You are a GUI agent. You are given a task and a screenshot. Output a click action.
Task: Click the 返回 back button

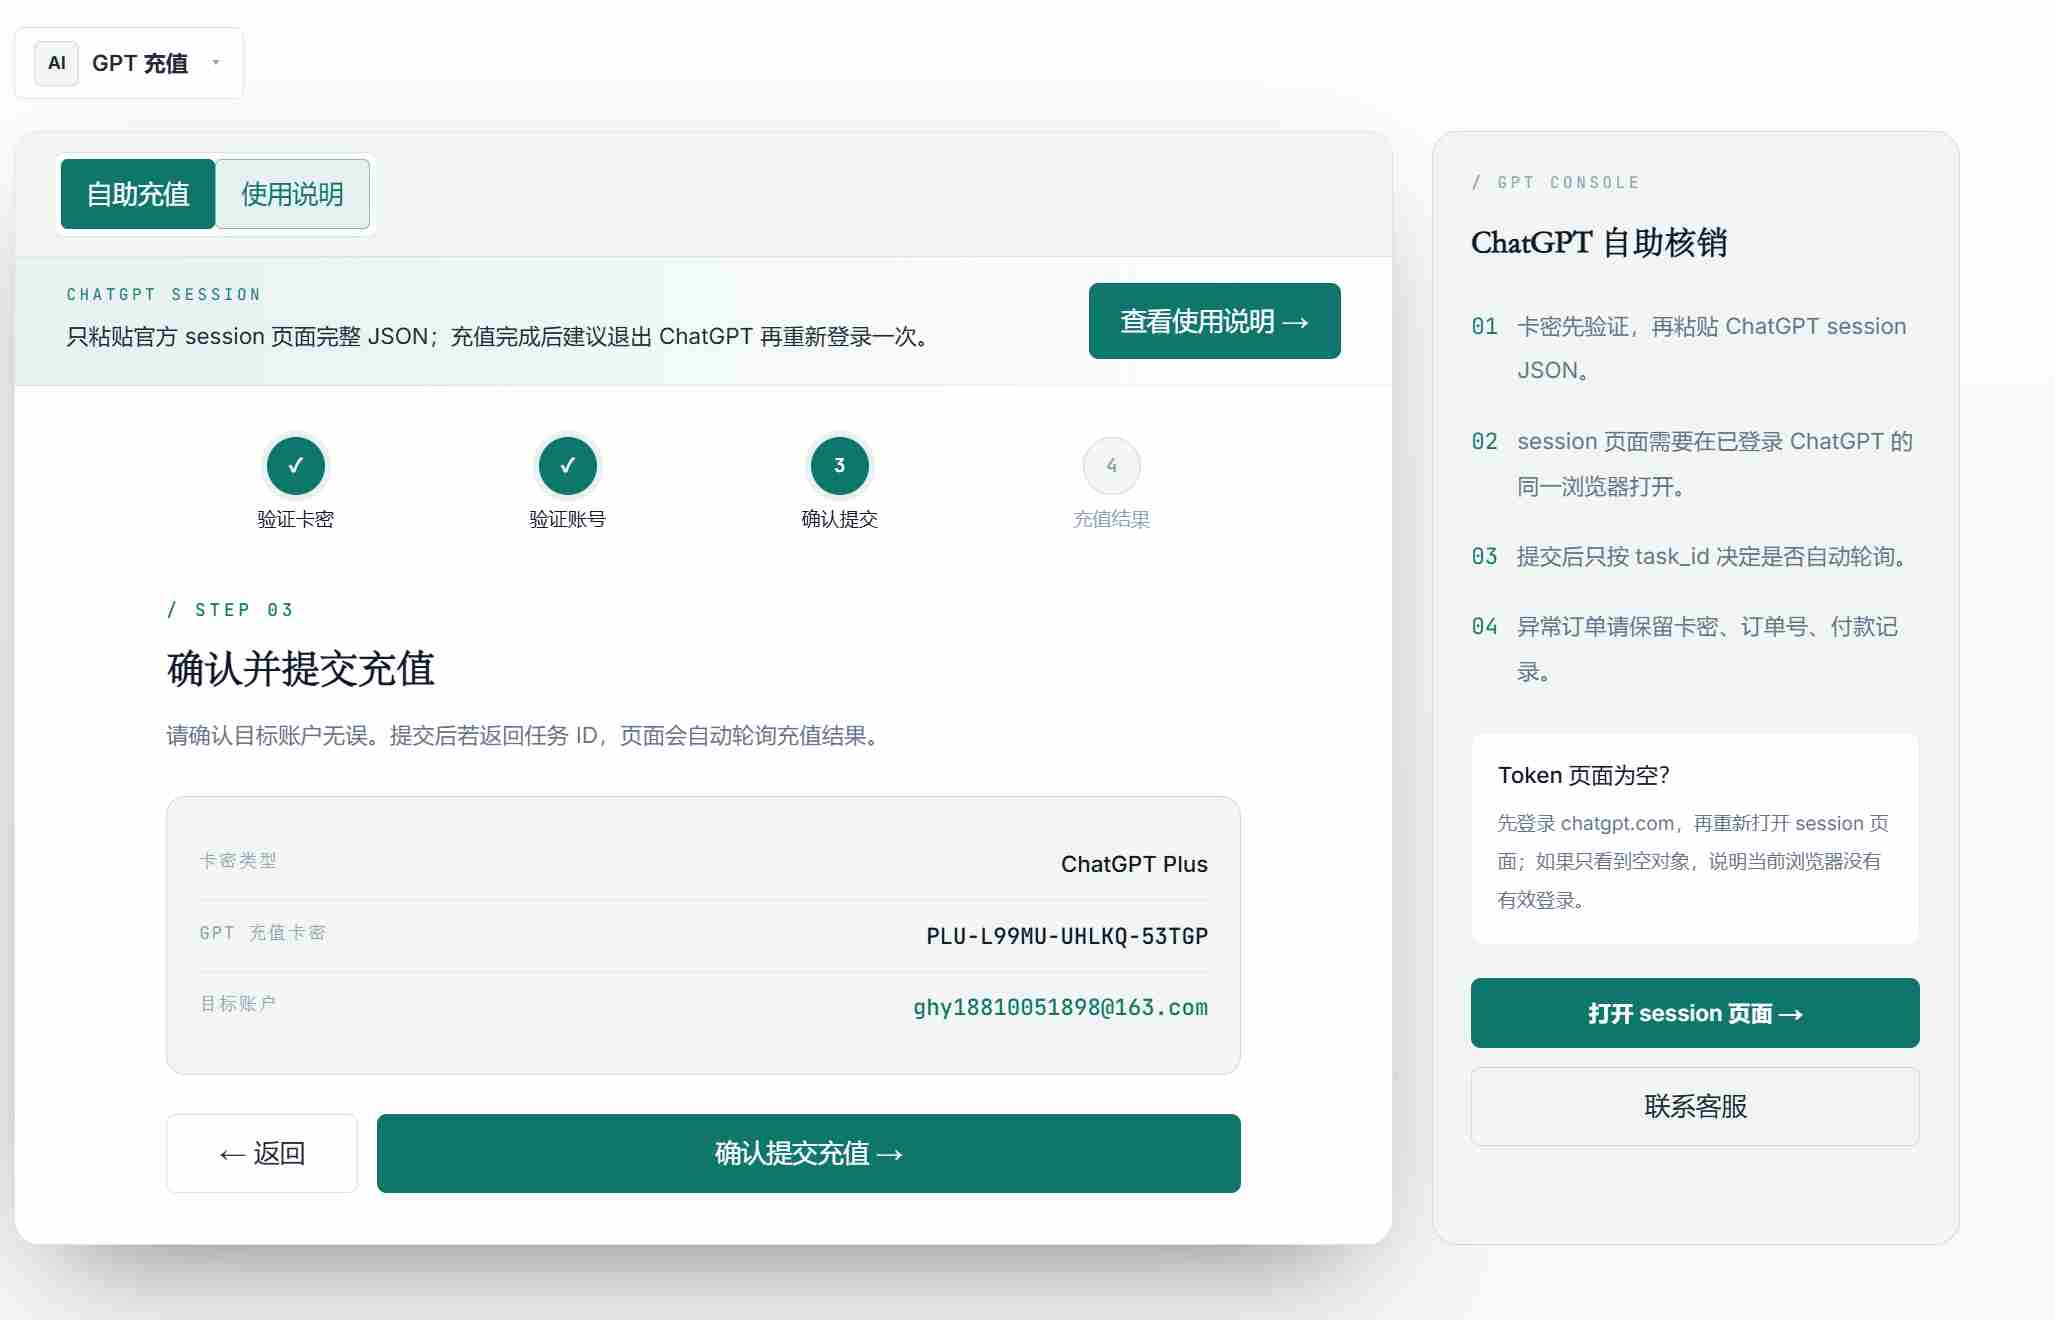(x=262, y=1153)
